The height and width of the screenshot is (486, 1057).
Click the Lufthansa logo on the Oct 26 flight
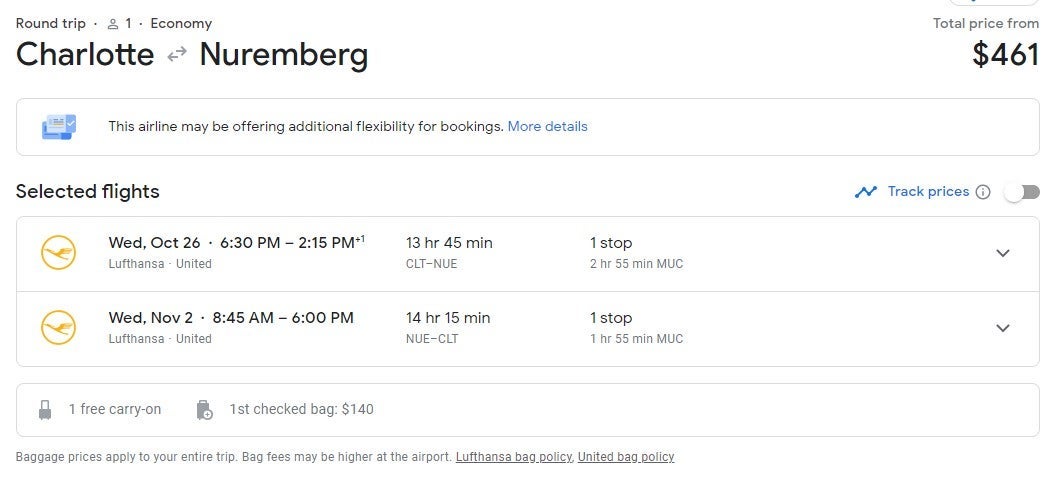coord(58,253)
